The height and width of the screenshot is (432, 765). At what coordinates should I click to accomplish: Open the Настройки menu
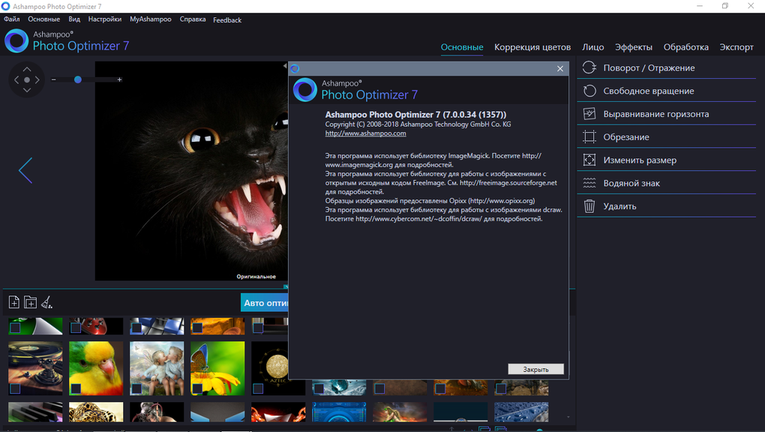tap(105, 19)
